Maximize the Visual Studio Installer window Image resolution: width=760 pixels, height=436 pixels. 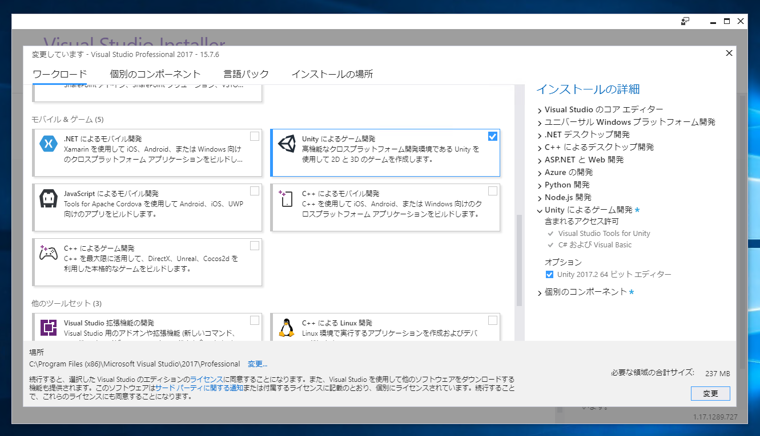pos(727,21)
